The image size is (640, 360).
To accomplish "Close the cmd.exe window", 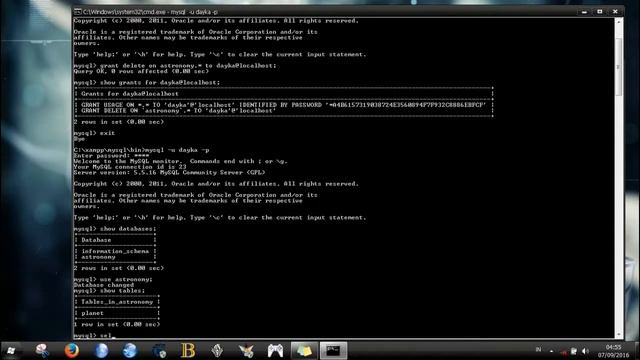I will 615,12.
